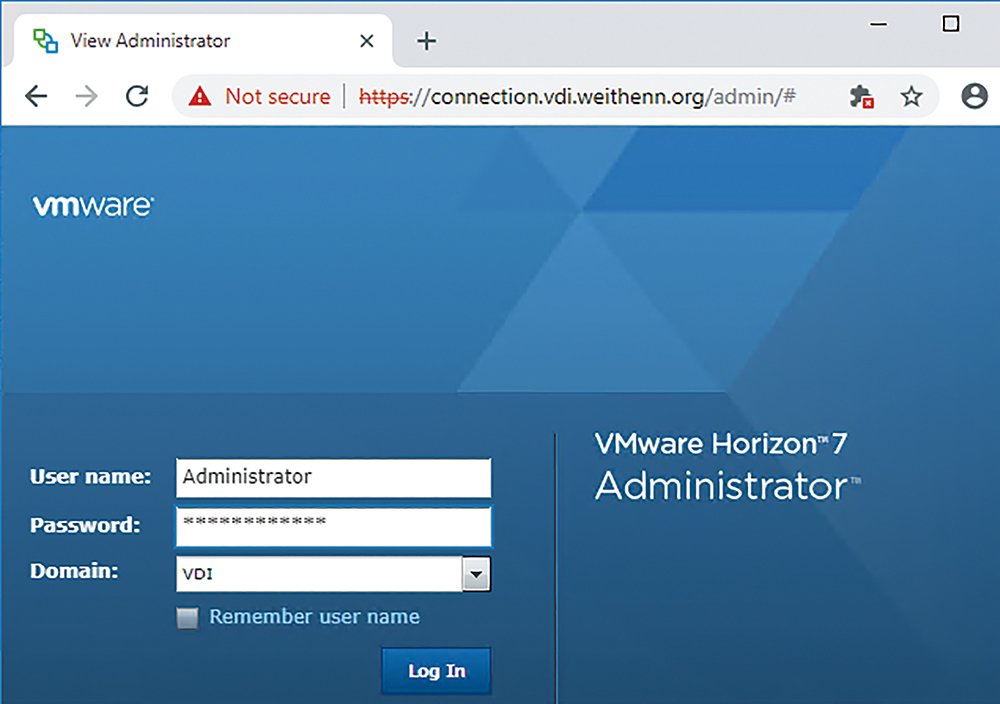This screenshot has height=704, width=1000.
Task: Bookmark this page with the star icon
Action: click(911, 96)
